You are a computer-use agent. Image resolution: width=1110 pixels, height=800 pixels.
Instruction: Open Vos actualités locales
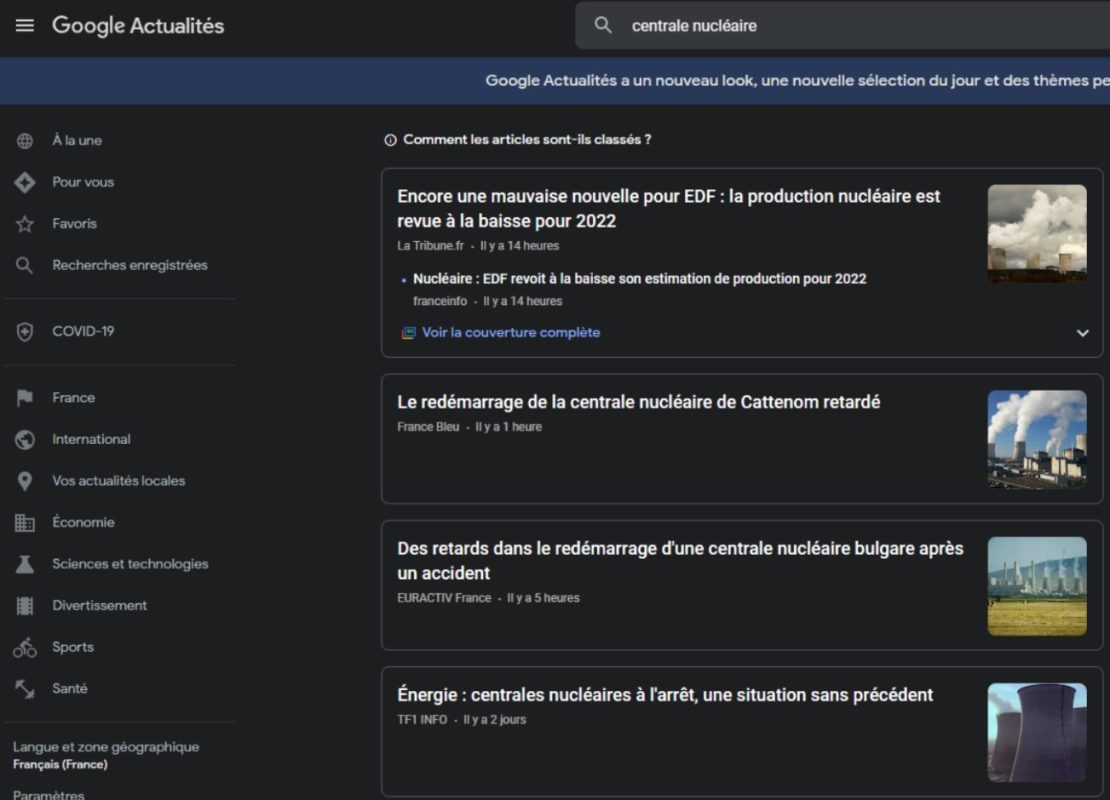point(118,481)
